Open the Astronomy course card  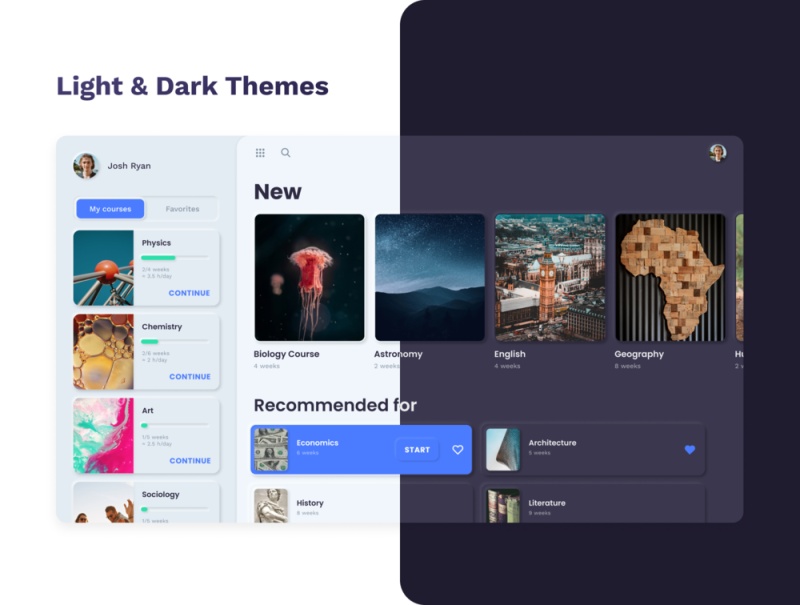[x=427, y=278]
